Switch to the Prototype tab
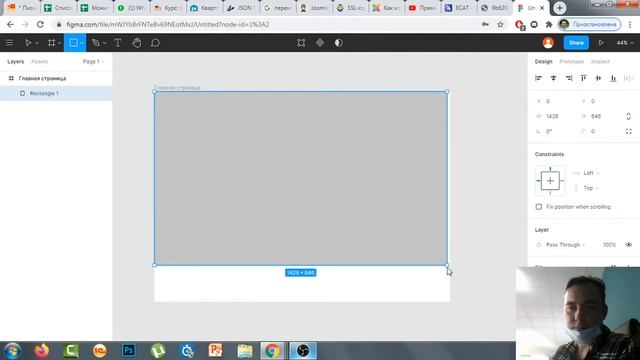640x360 pixels. tap(571, 62)
